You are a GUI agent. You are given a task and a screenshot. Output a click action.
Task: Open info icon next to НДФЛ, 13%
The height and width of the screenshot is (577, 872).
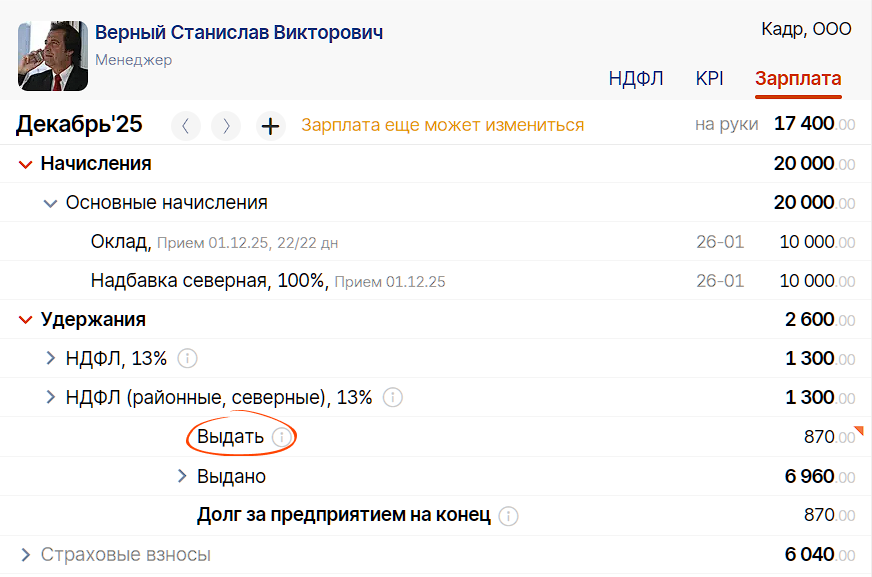[x=187, y=359]
